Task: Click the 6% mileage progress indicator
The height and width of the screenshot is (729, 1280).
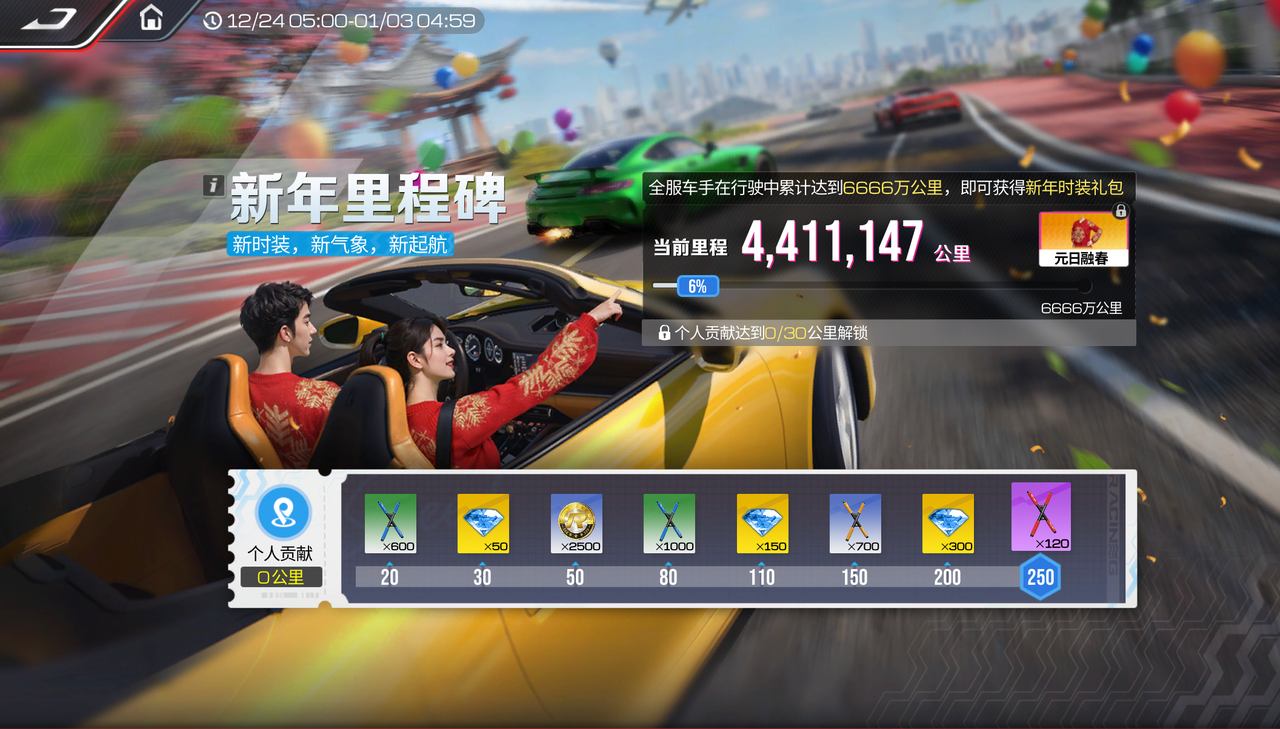Action: tap(697, 287)
